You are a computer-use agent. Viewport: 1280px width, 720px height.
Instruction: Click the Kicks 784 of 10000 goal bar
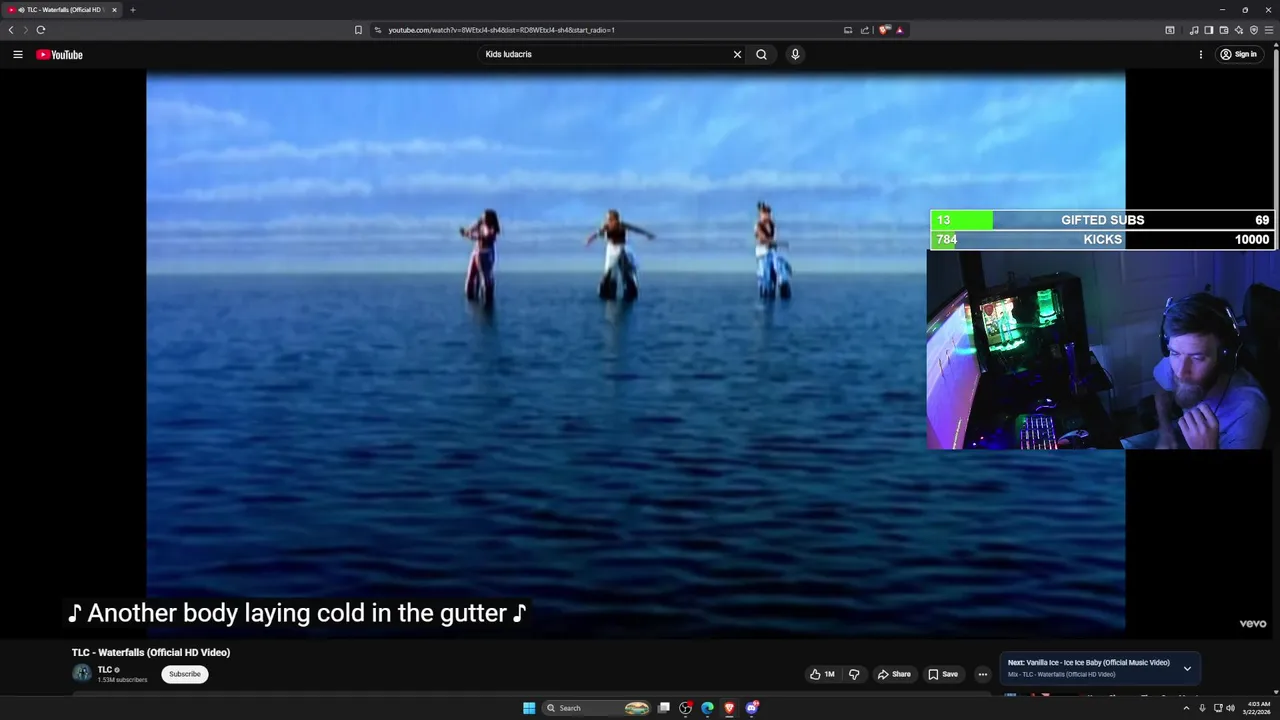[1102, 239]
